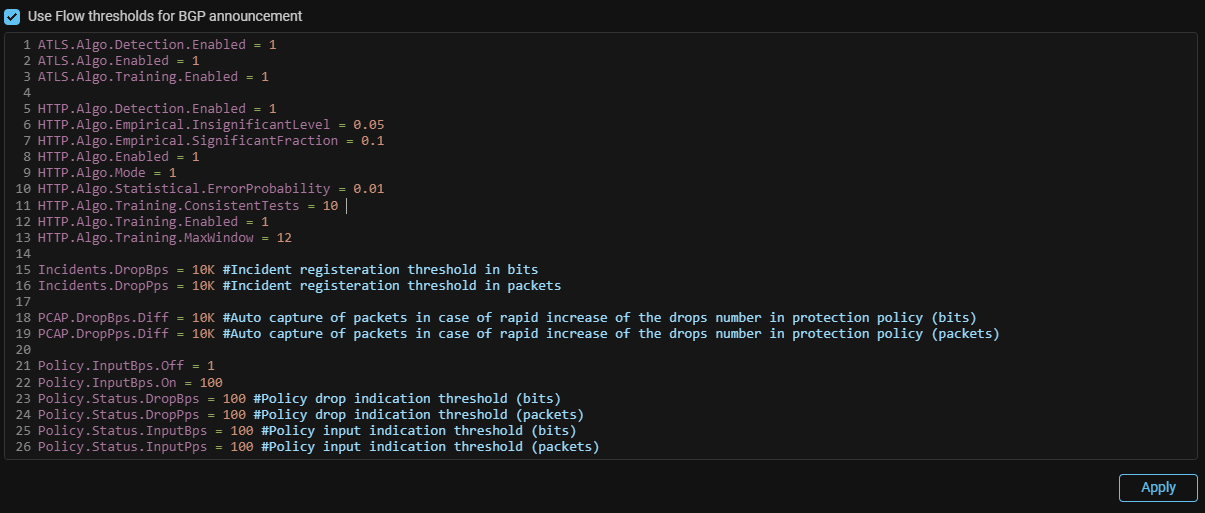Place cursor on Policy.InputBps.Off line

tap(118, 366)
